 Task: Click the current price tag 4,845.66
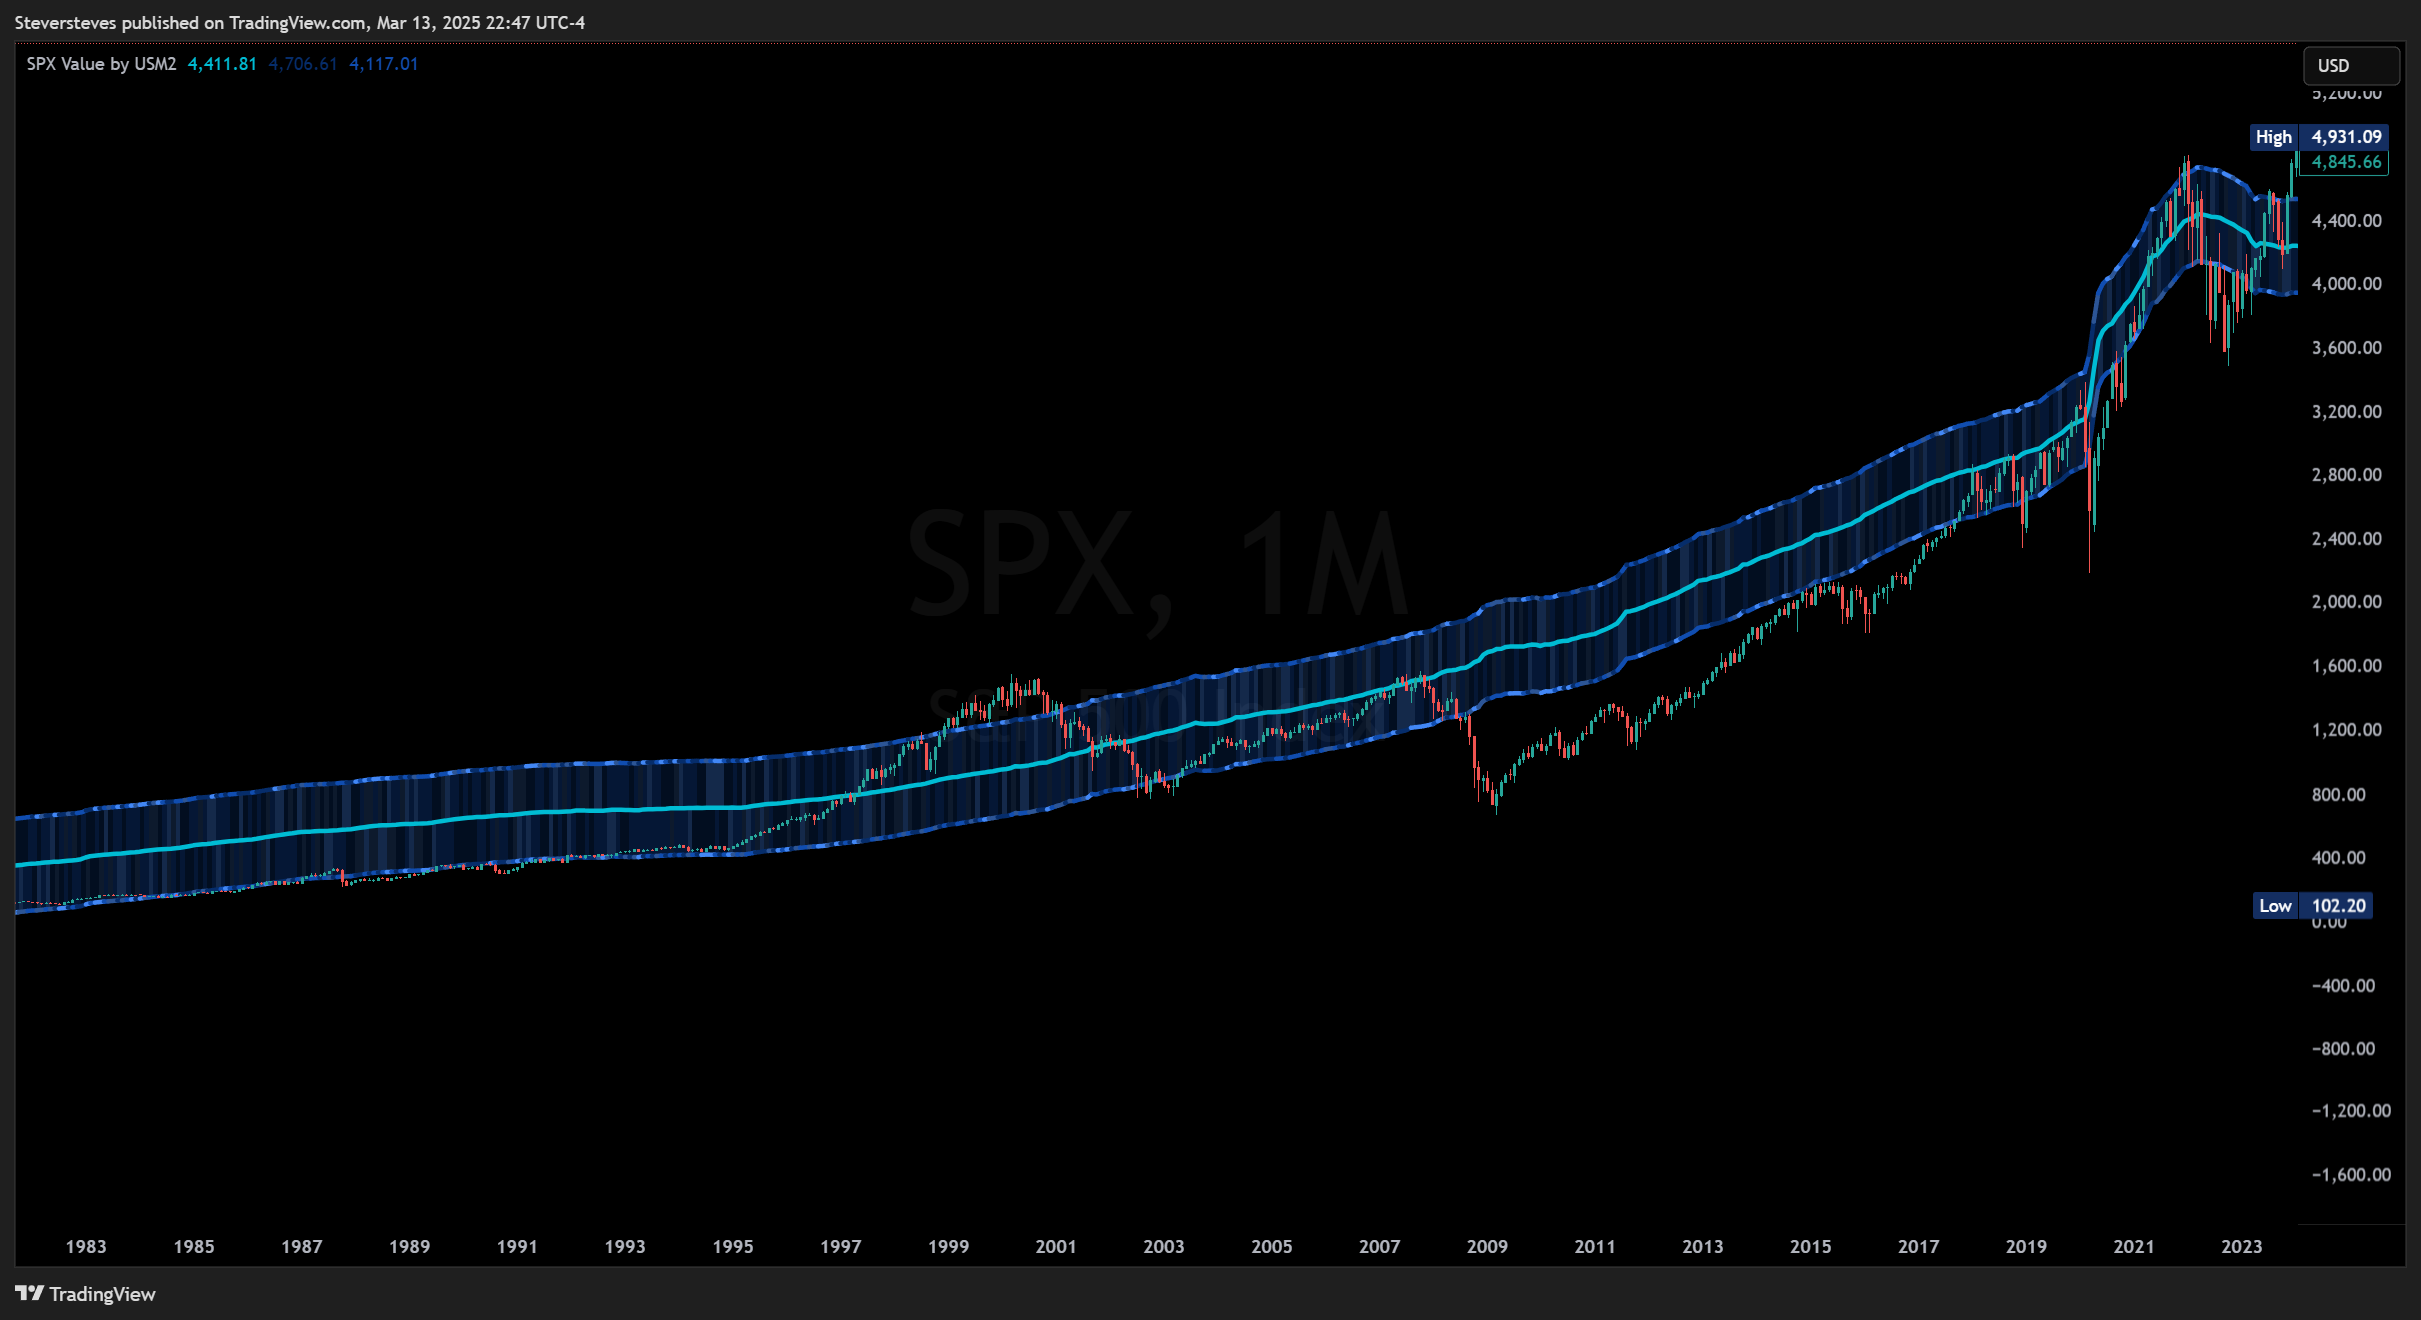tap(2345, 162)
